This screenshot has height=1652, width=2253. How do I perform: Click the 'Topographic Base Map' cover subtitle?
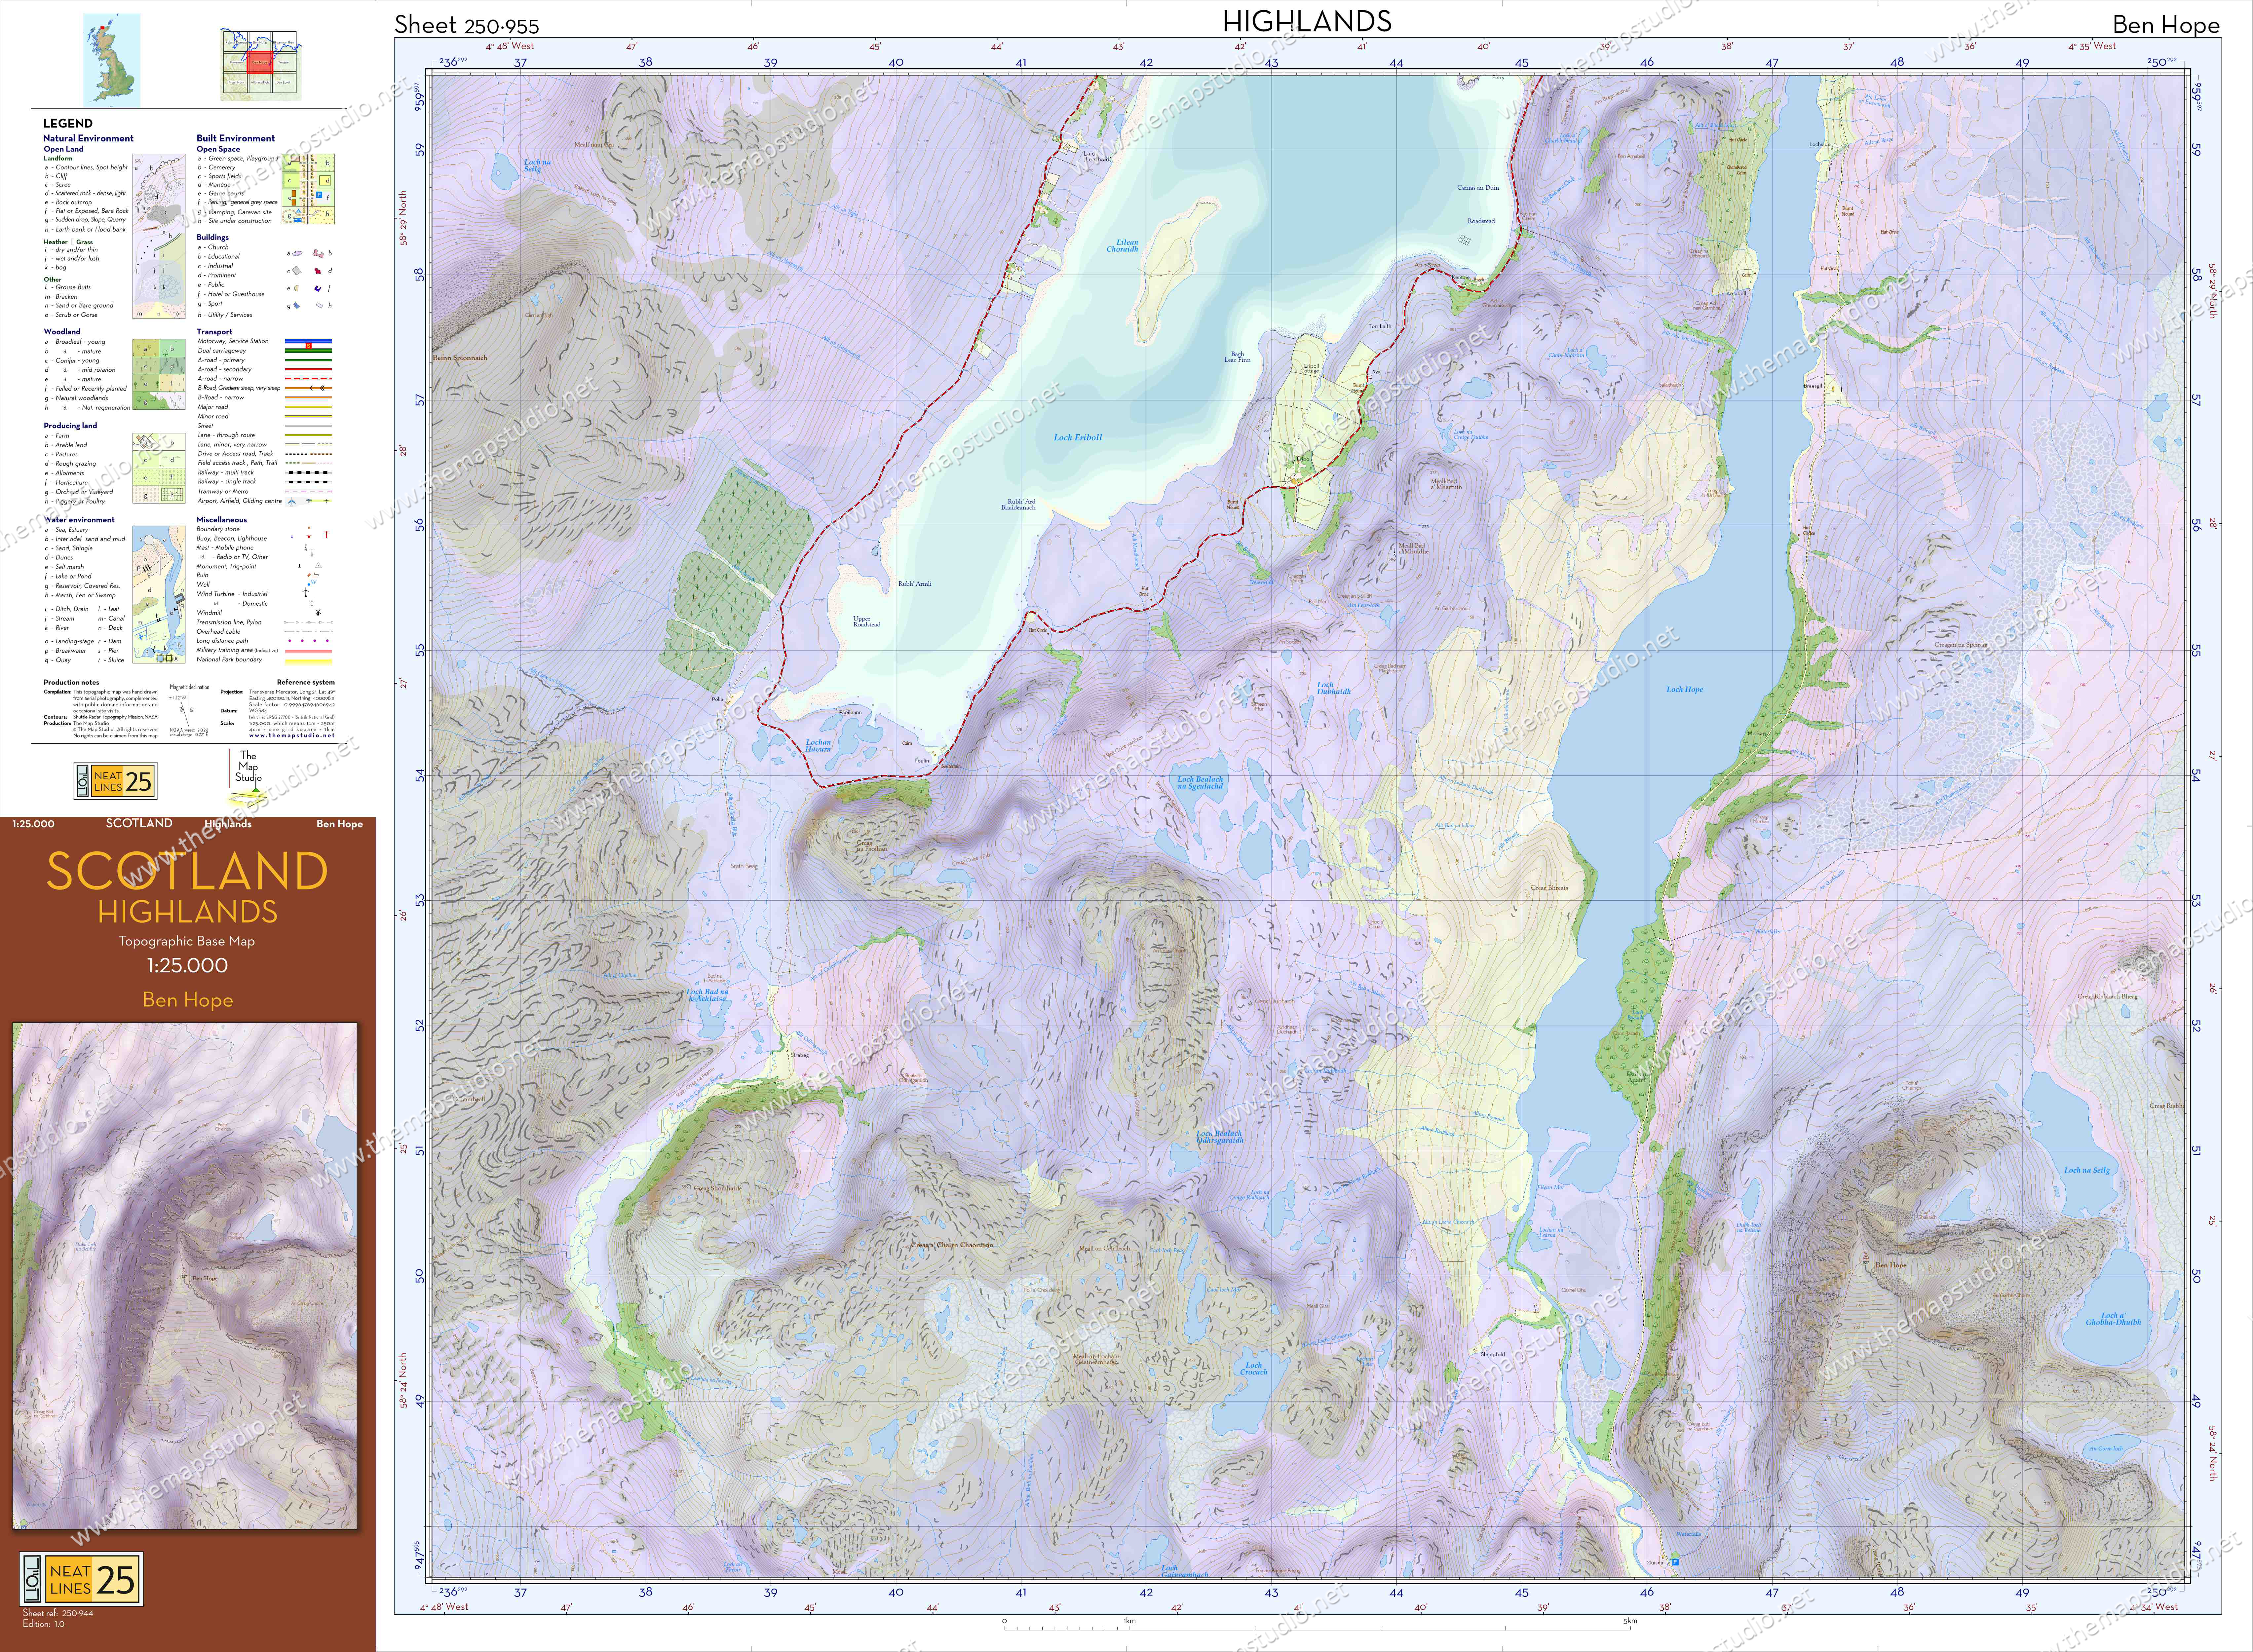pyautogui.click(x=187, y=941)
